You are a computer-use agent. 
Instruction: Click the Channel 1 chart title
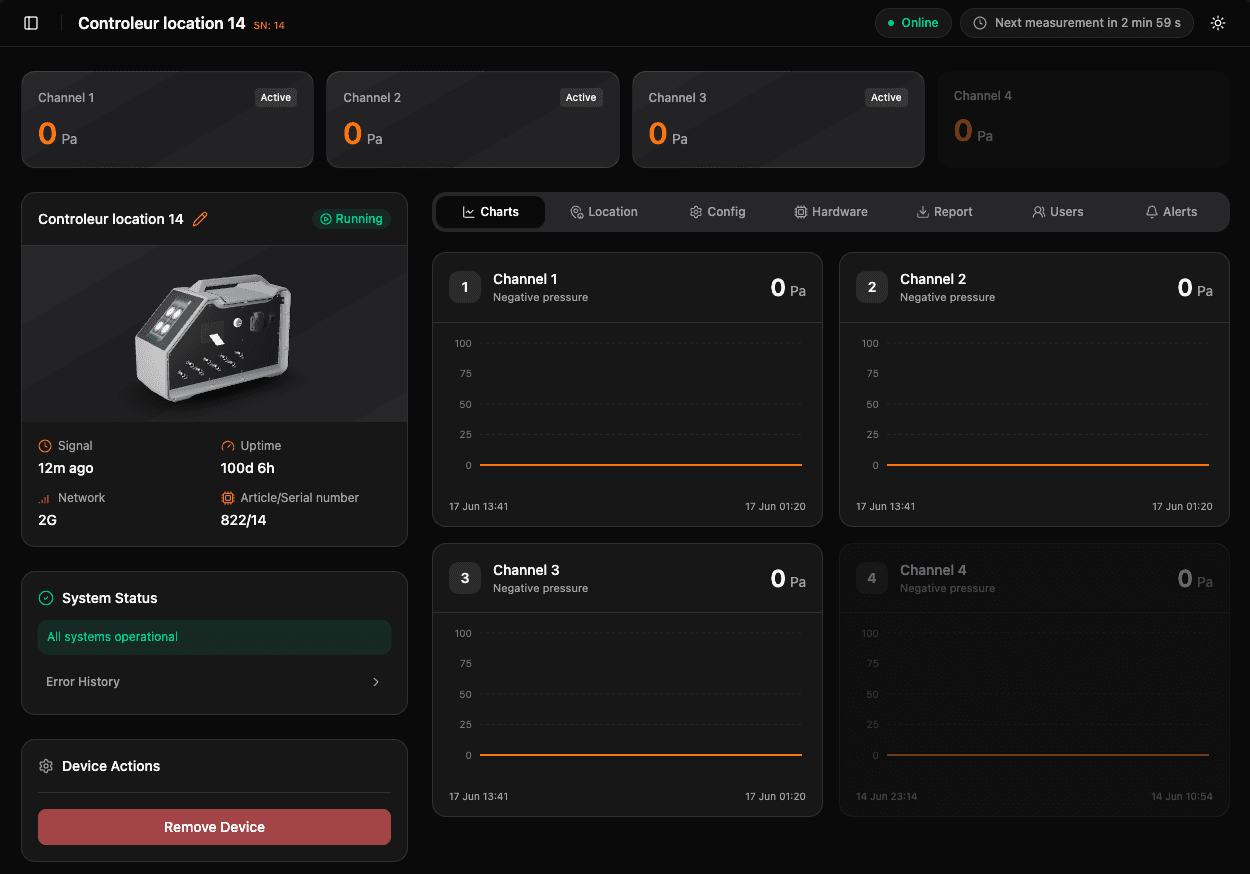[x=525, y=279]
